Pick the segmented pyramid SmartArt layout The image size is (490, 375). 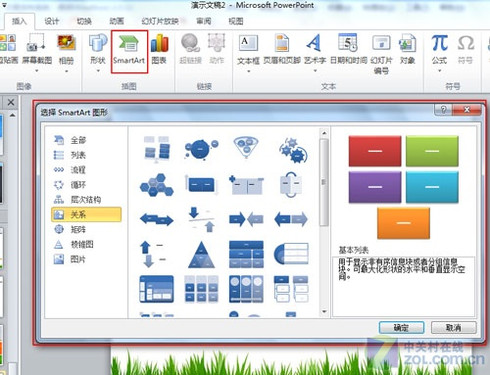201,255
